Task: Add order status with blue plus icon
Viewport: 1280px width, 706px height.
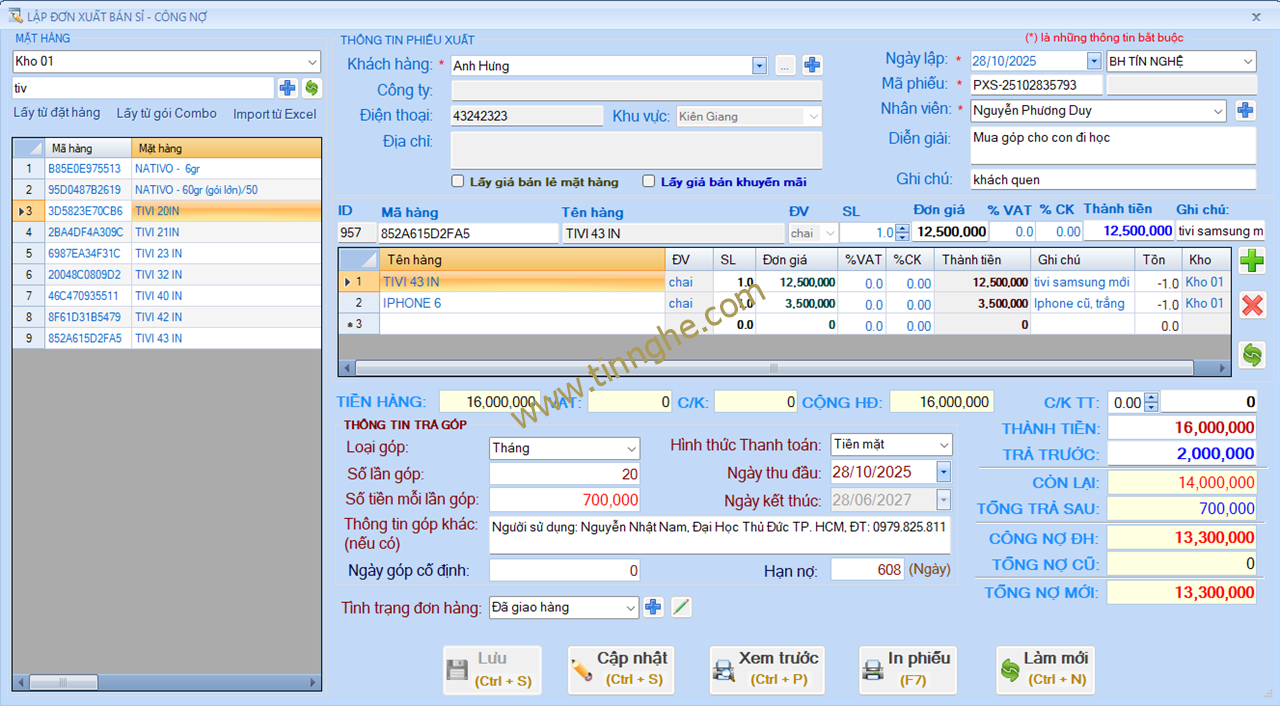Action: pyautogui.click(x=653, y=607)
